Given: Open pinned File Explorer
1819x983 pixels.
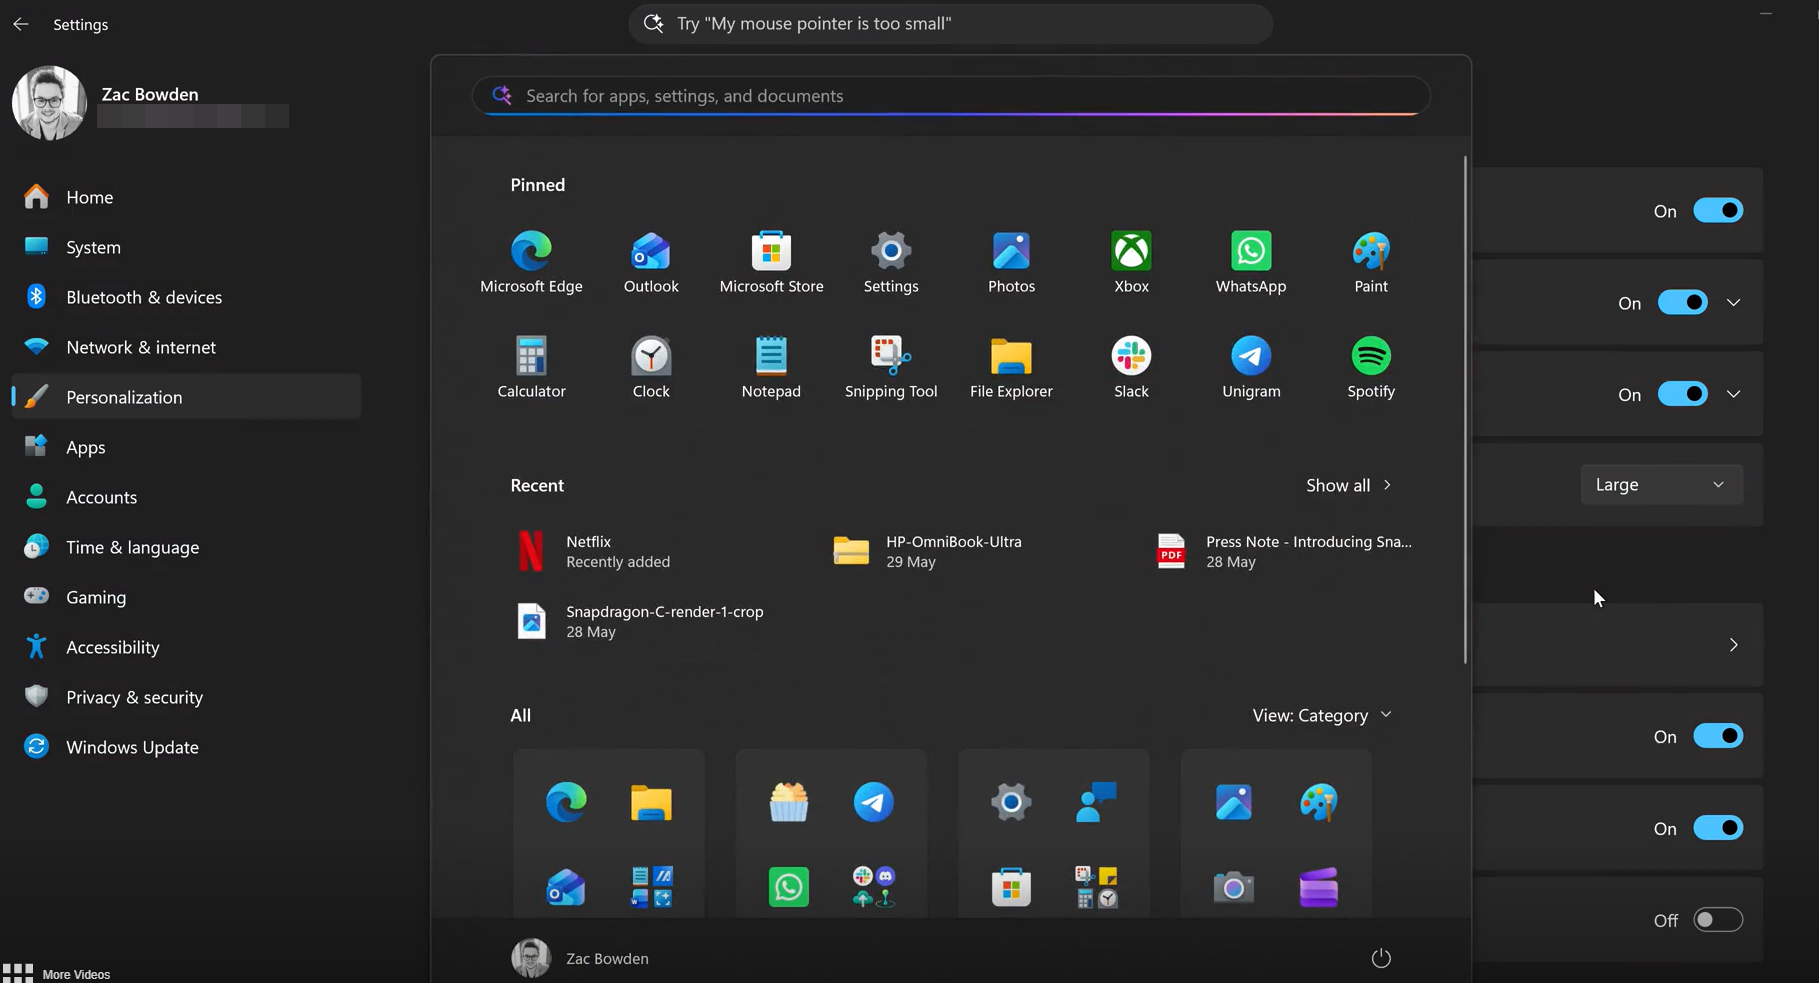Looking at the screenshot, I should click(x=1011, y=368).
